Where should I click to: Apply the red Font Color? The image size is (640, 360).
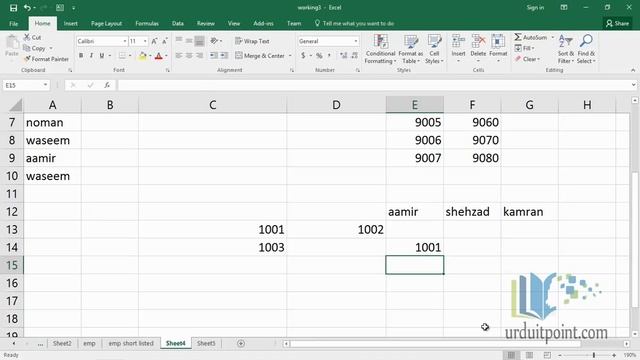click(159, 56)
